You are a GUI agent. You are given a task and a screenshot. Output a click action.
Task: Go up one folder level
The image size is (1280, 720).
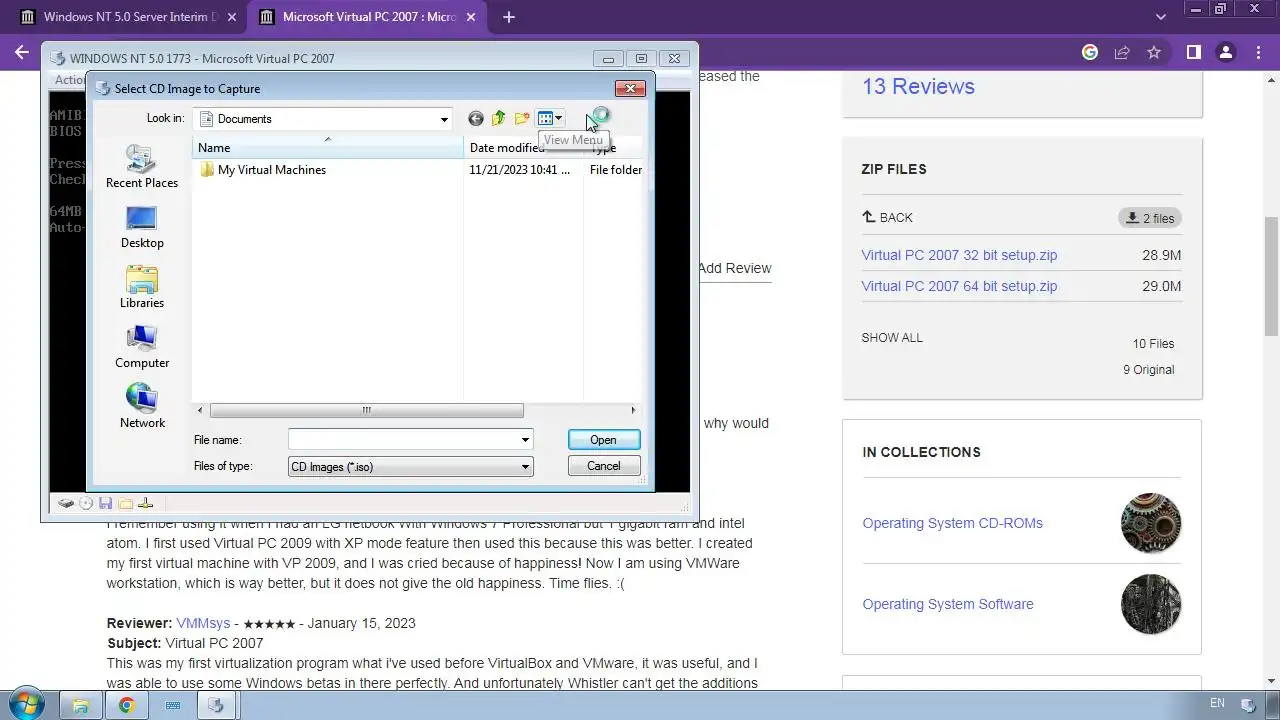(498, 119)
